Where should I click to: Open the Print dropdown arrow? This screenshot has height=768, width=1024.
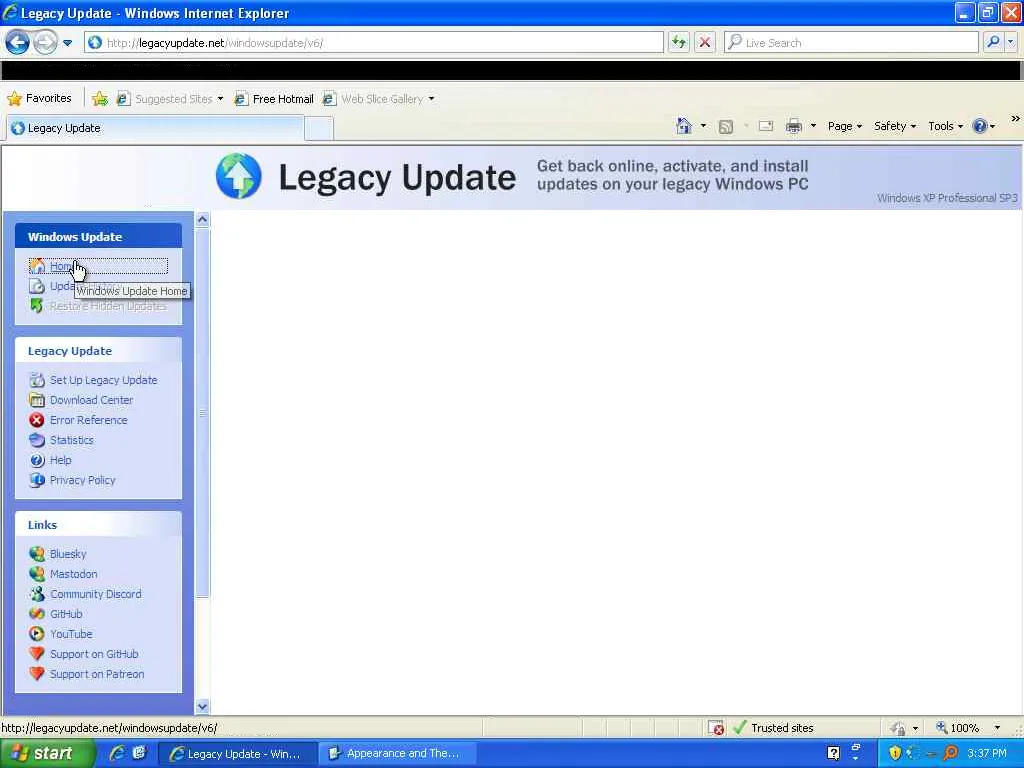[x=813, y=126]
